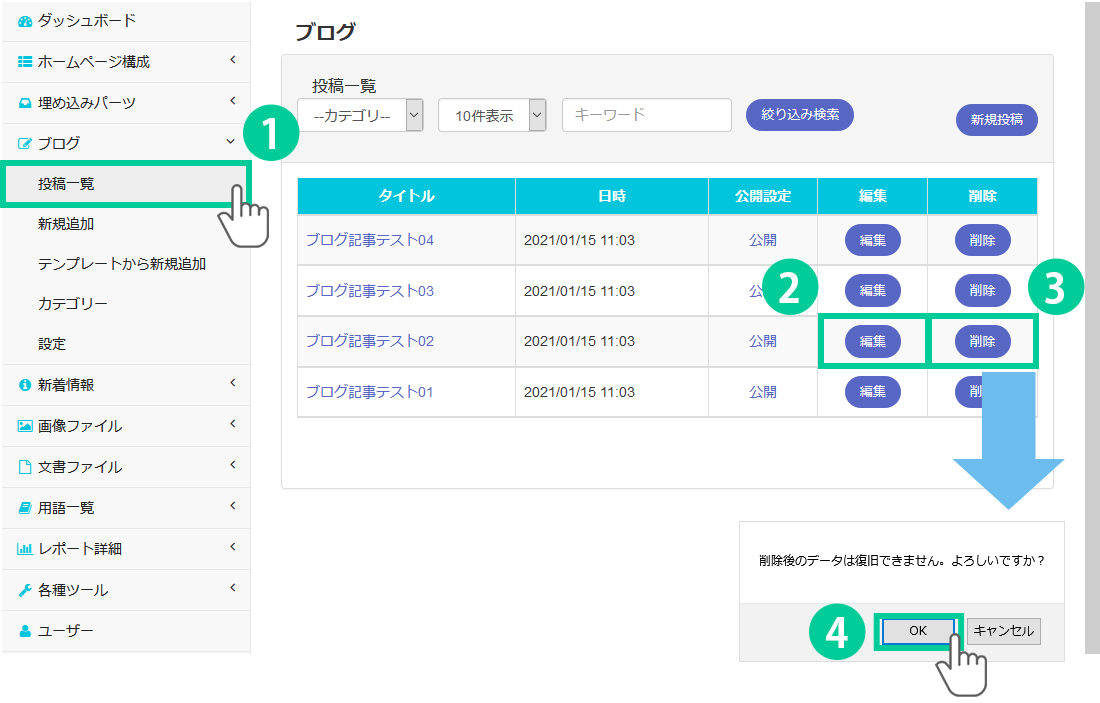Expand the 文書ファイル sidebar section
The height and width of the screenshot is (703, 1100).
click(x=232, y=466)
